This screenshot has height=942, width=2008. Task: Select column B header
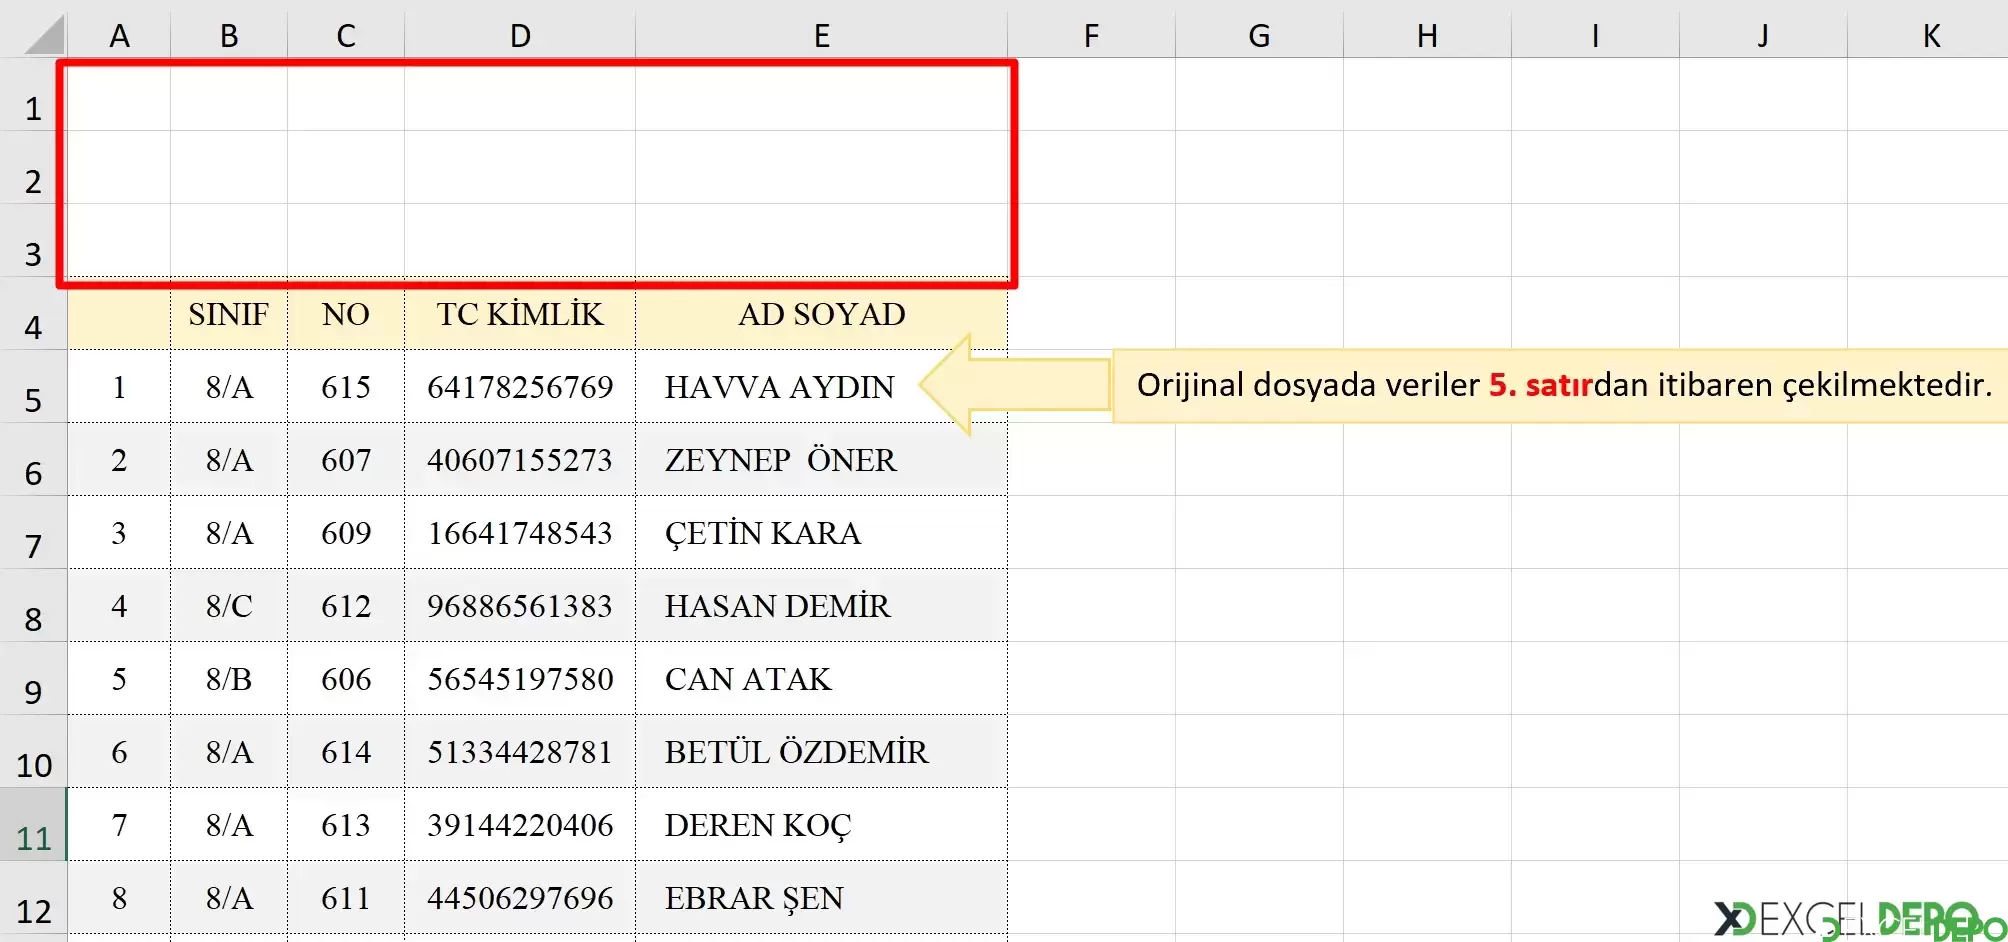229,35
